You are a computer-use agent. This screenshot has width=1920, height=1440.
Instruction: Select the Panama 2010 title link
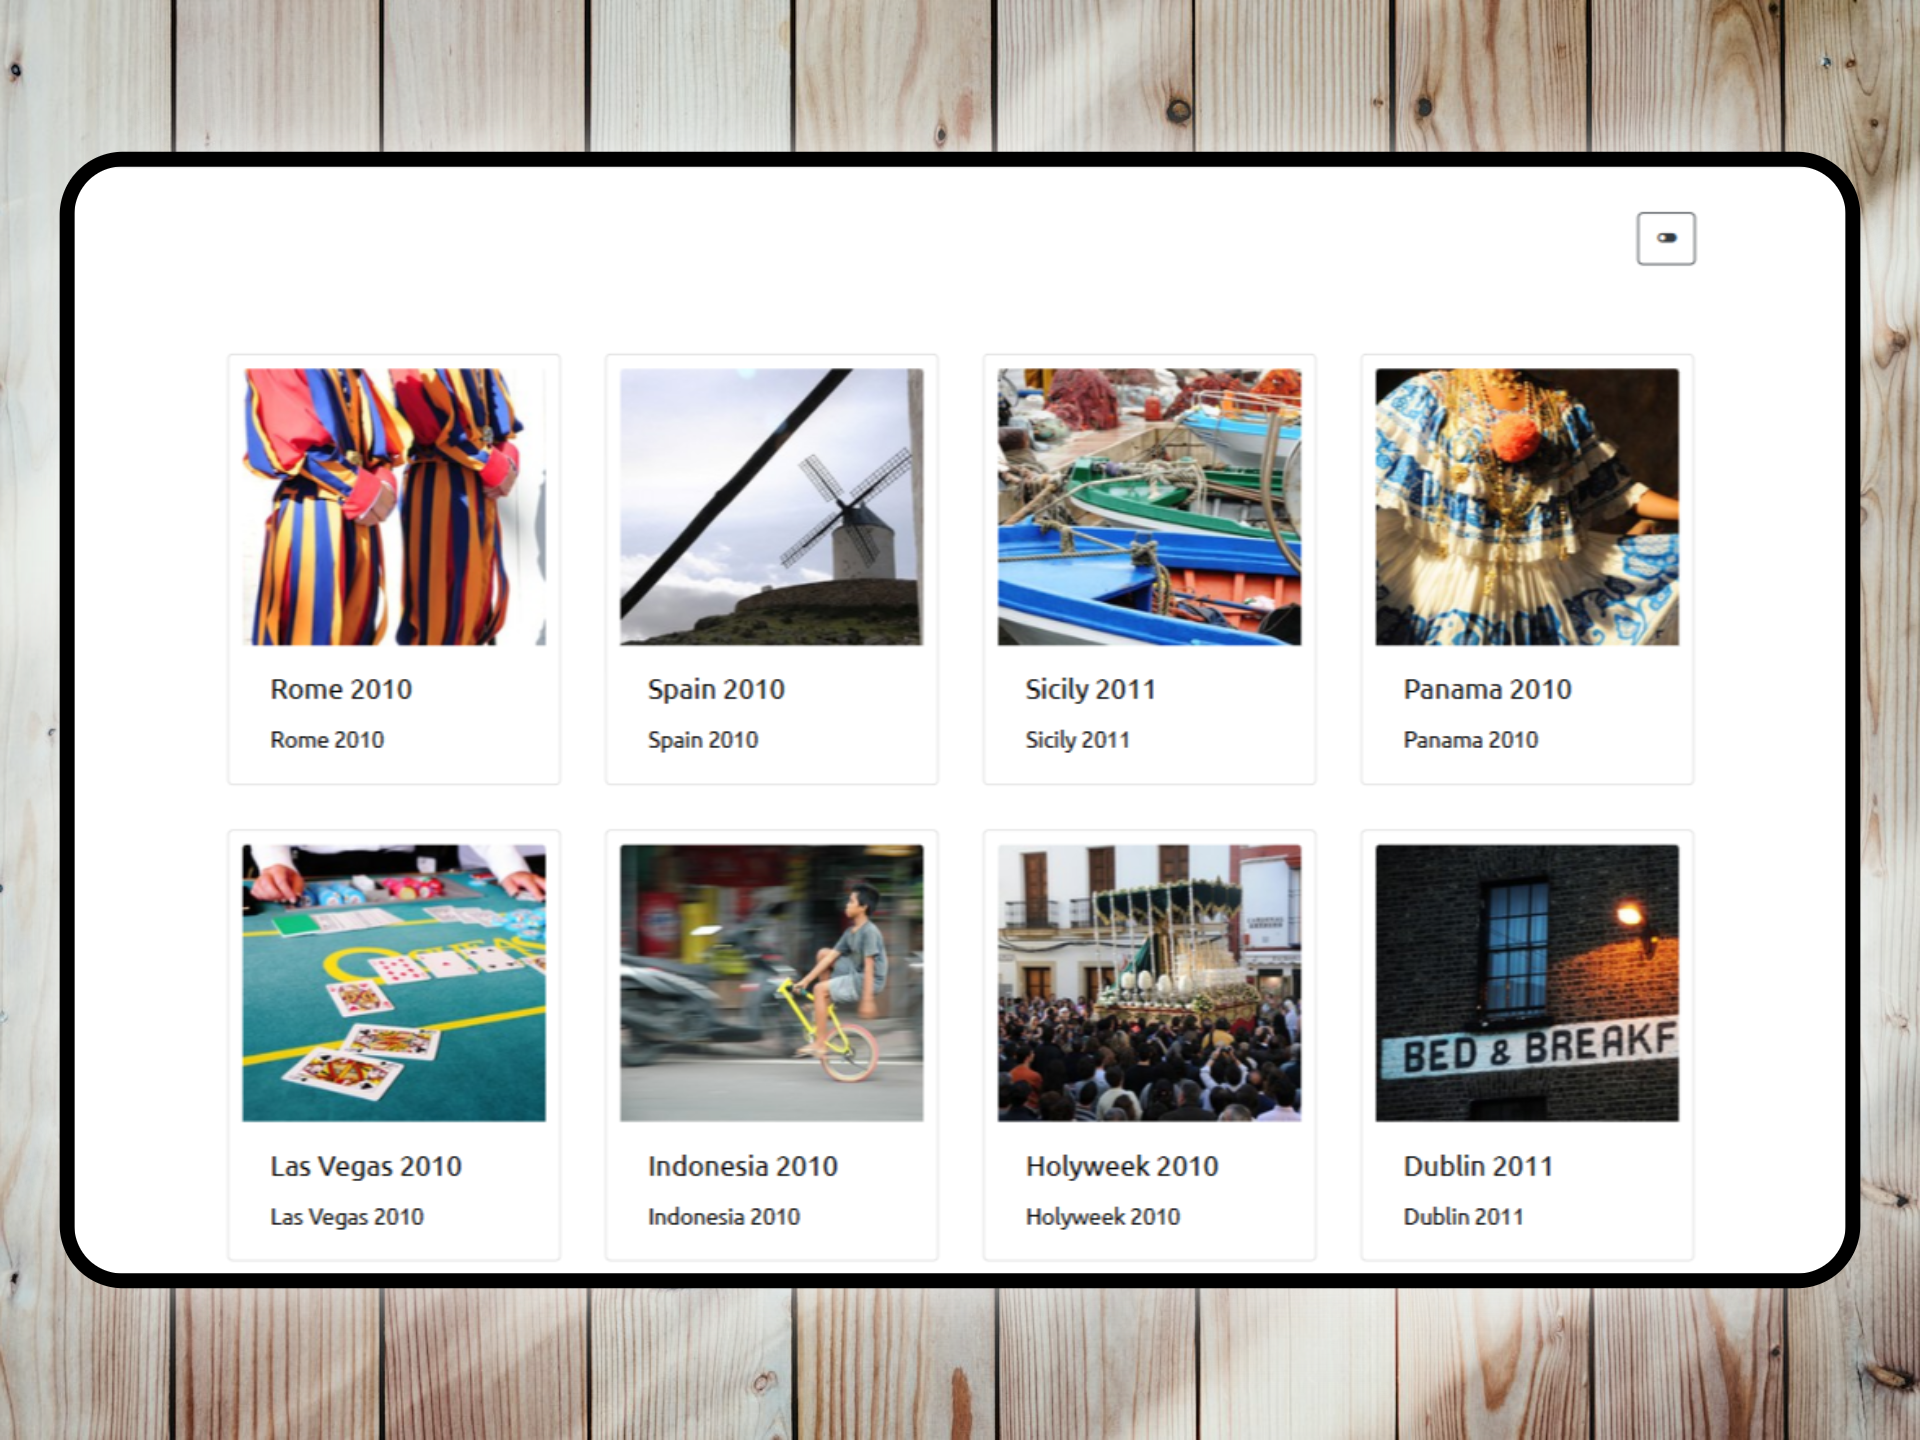(1487, 689)
